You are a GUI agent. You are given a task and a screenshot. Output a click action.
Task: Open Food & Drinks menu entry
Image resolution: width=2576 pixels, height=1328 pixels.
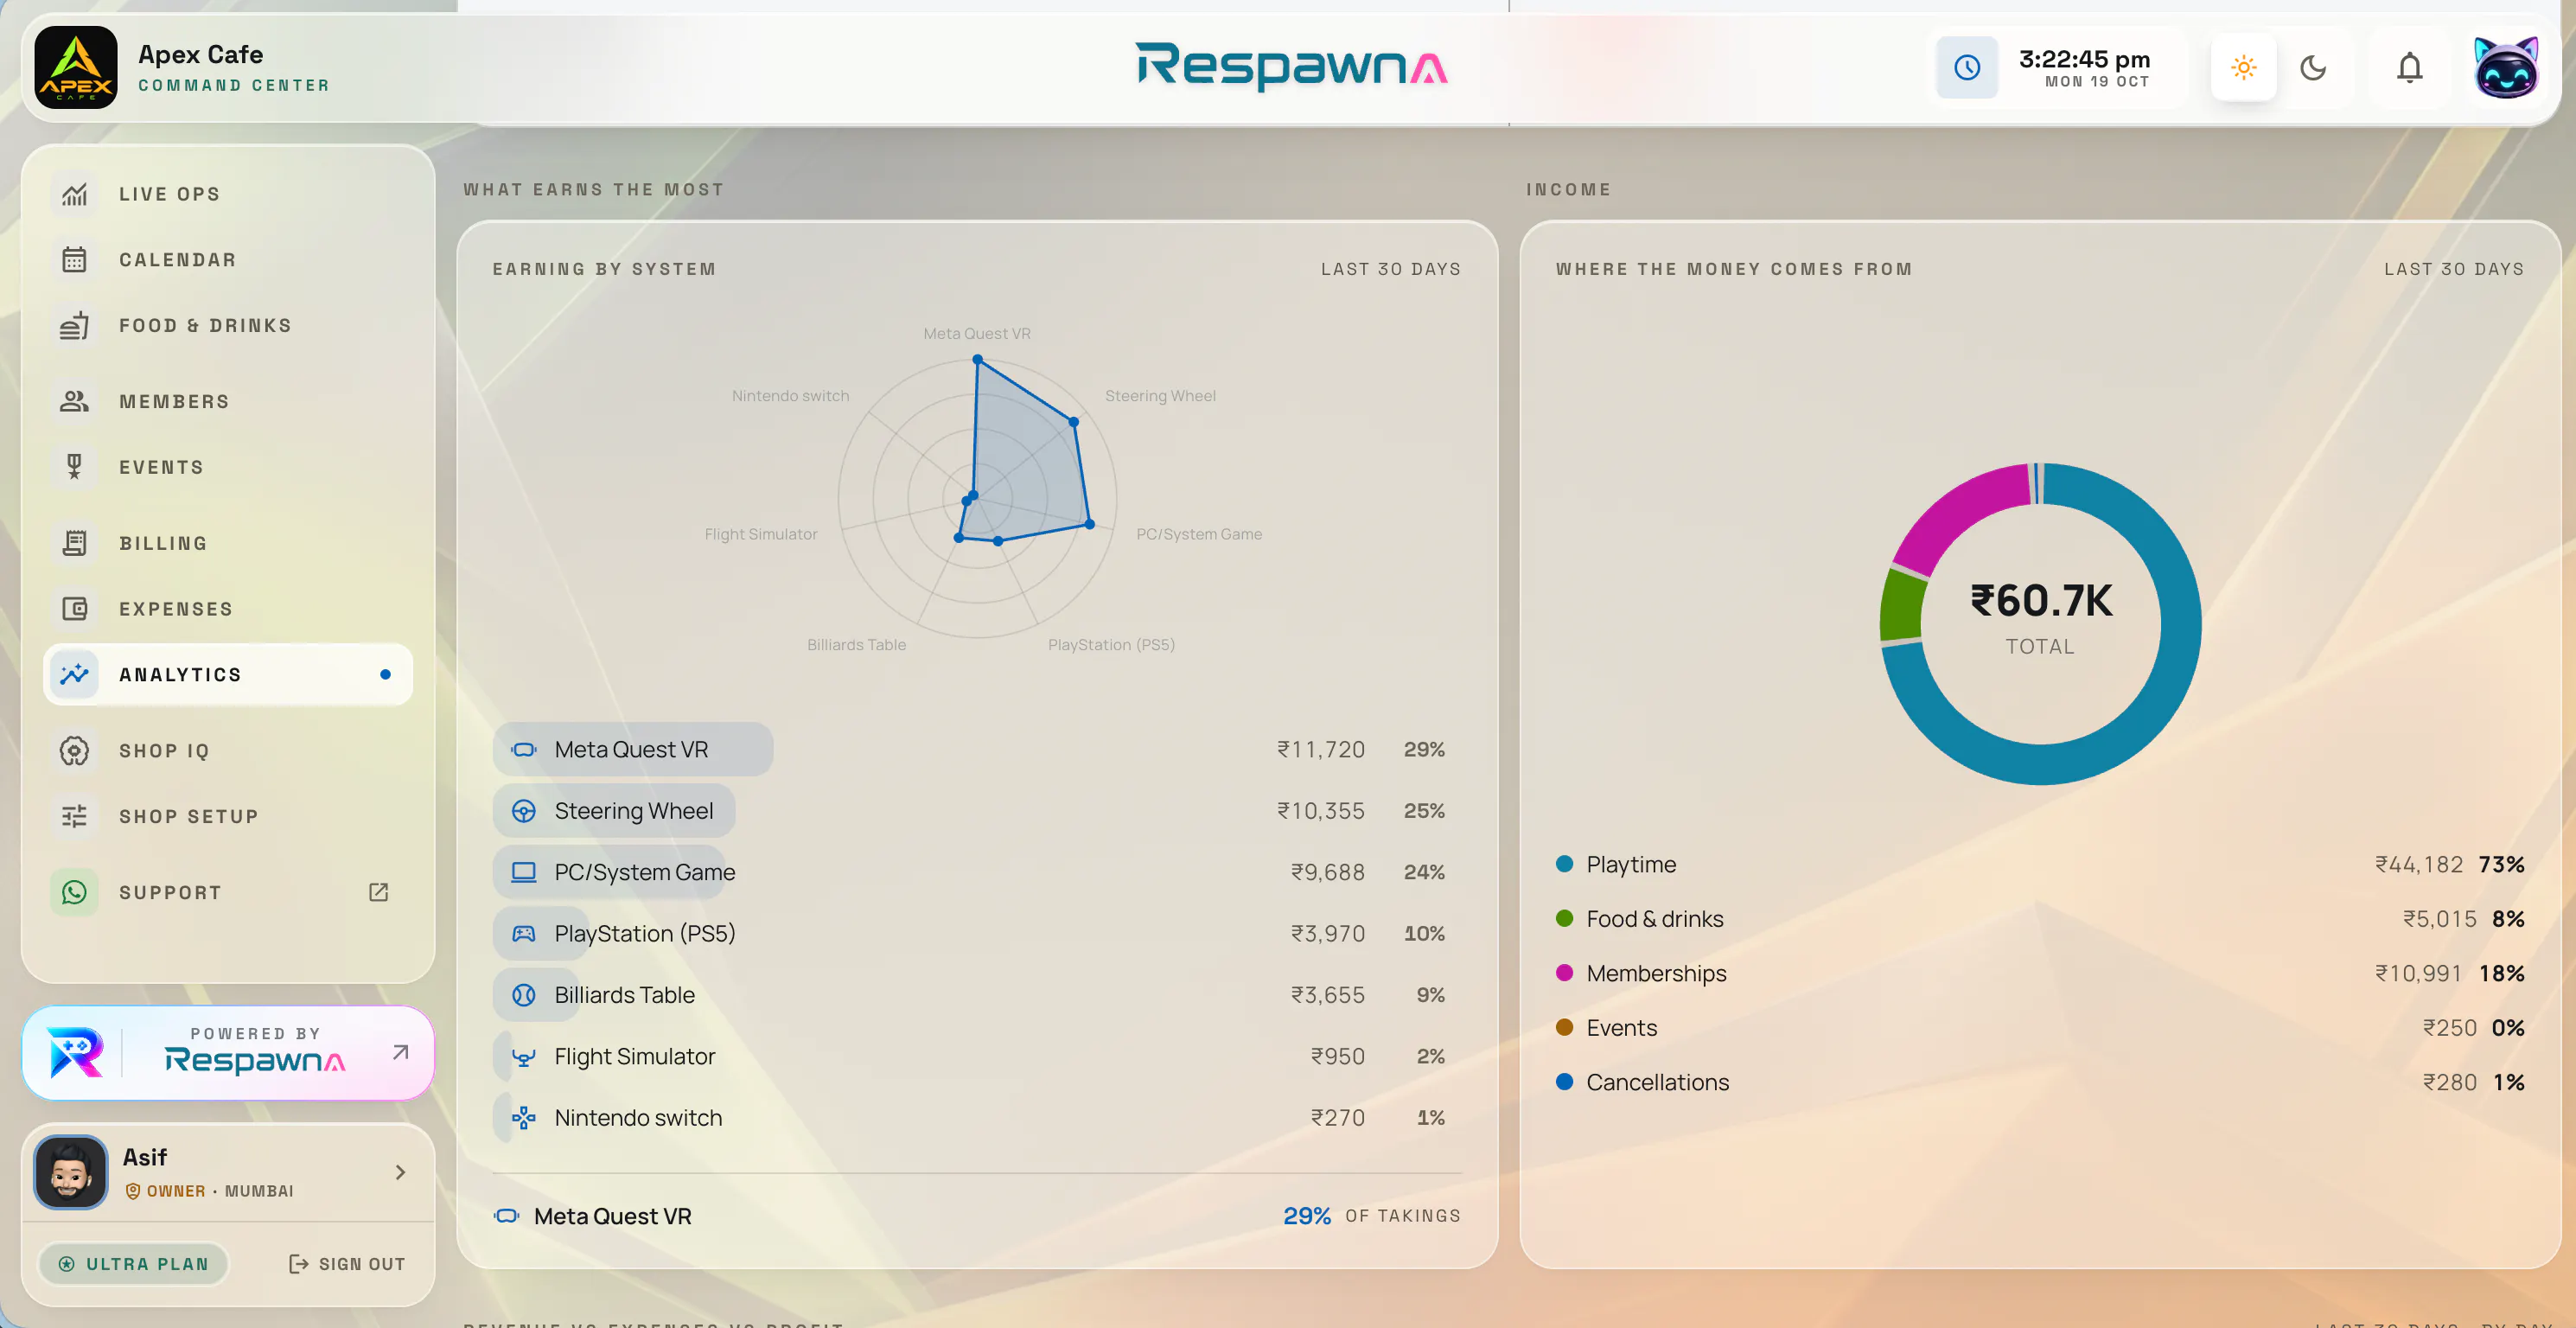pyautogui.click(x=228, y=326)
